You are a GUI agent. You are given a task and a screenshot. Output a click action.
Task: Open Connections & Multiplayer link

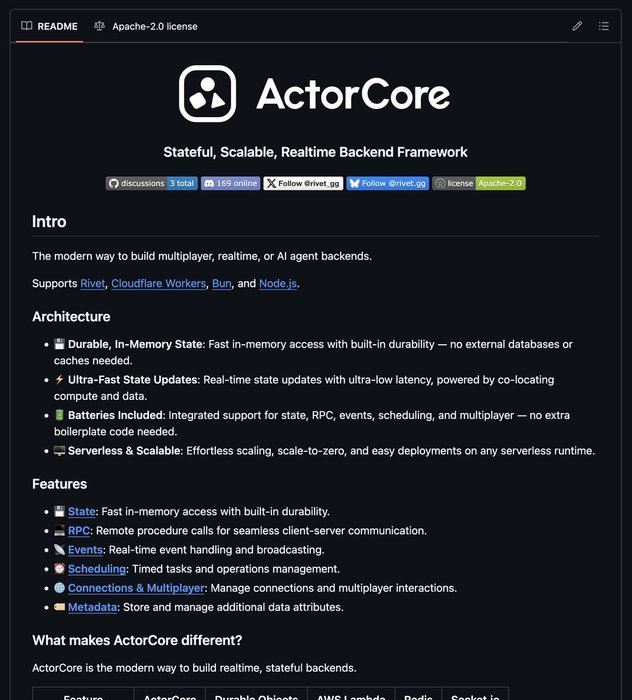coord(136,588)
